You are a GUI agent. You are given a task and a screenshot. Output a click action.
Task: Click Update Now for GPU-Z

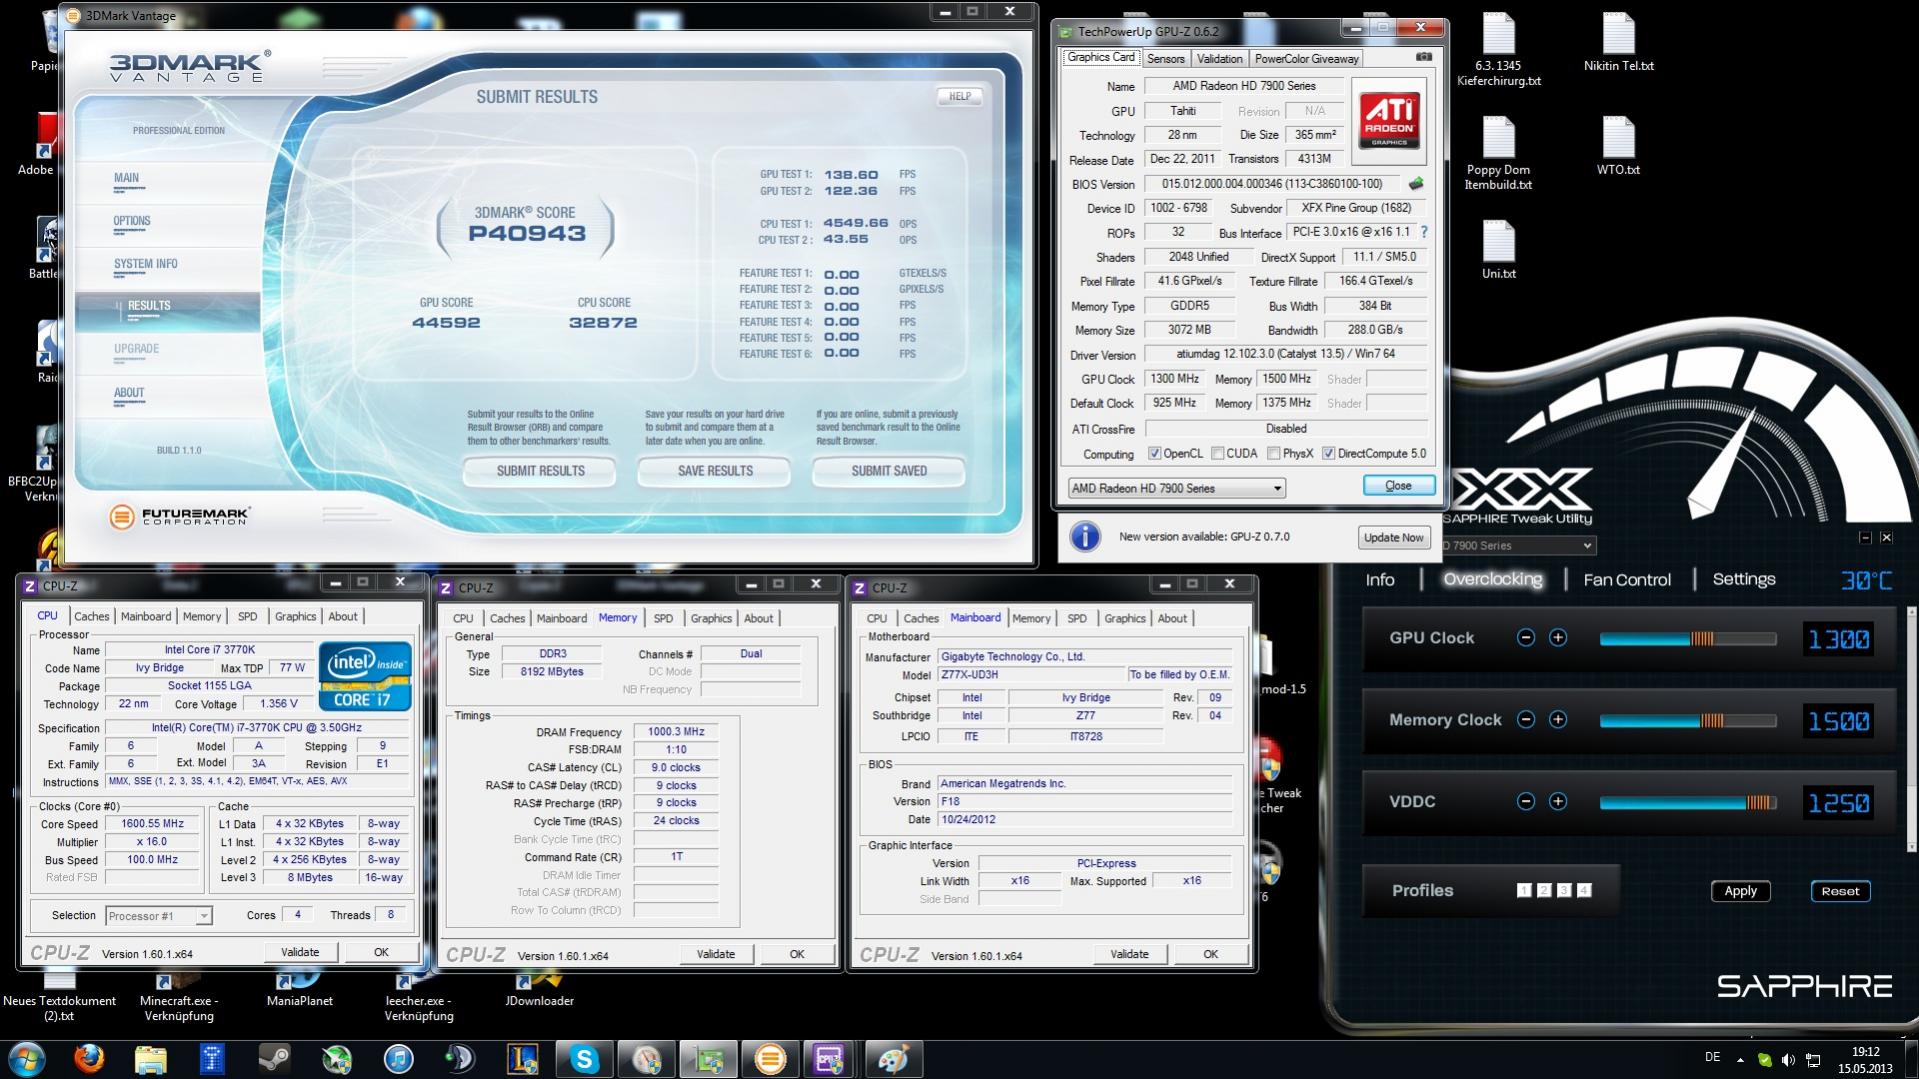1393,537
